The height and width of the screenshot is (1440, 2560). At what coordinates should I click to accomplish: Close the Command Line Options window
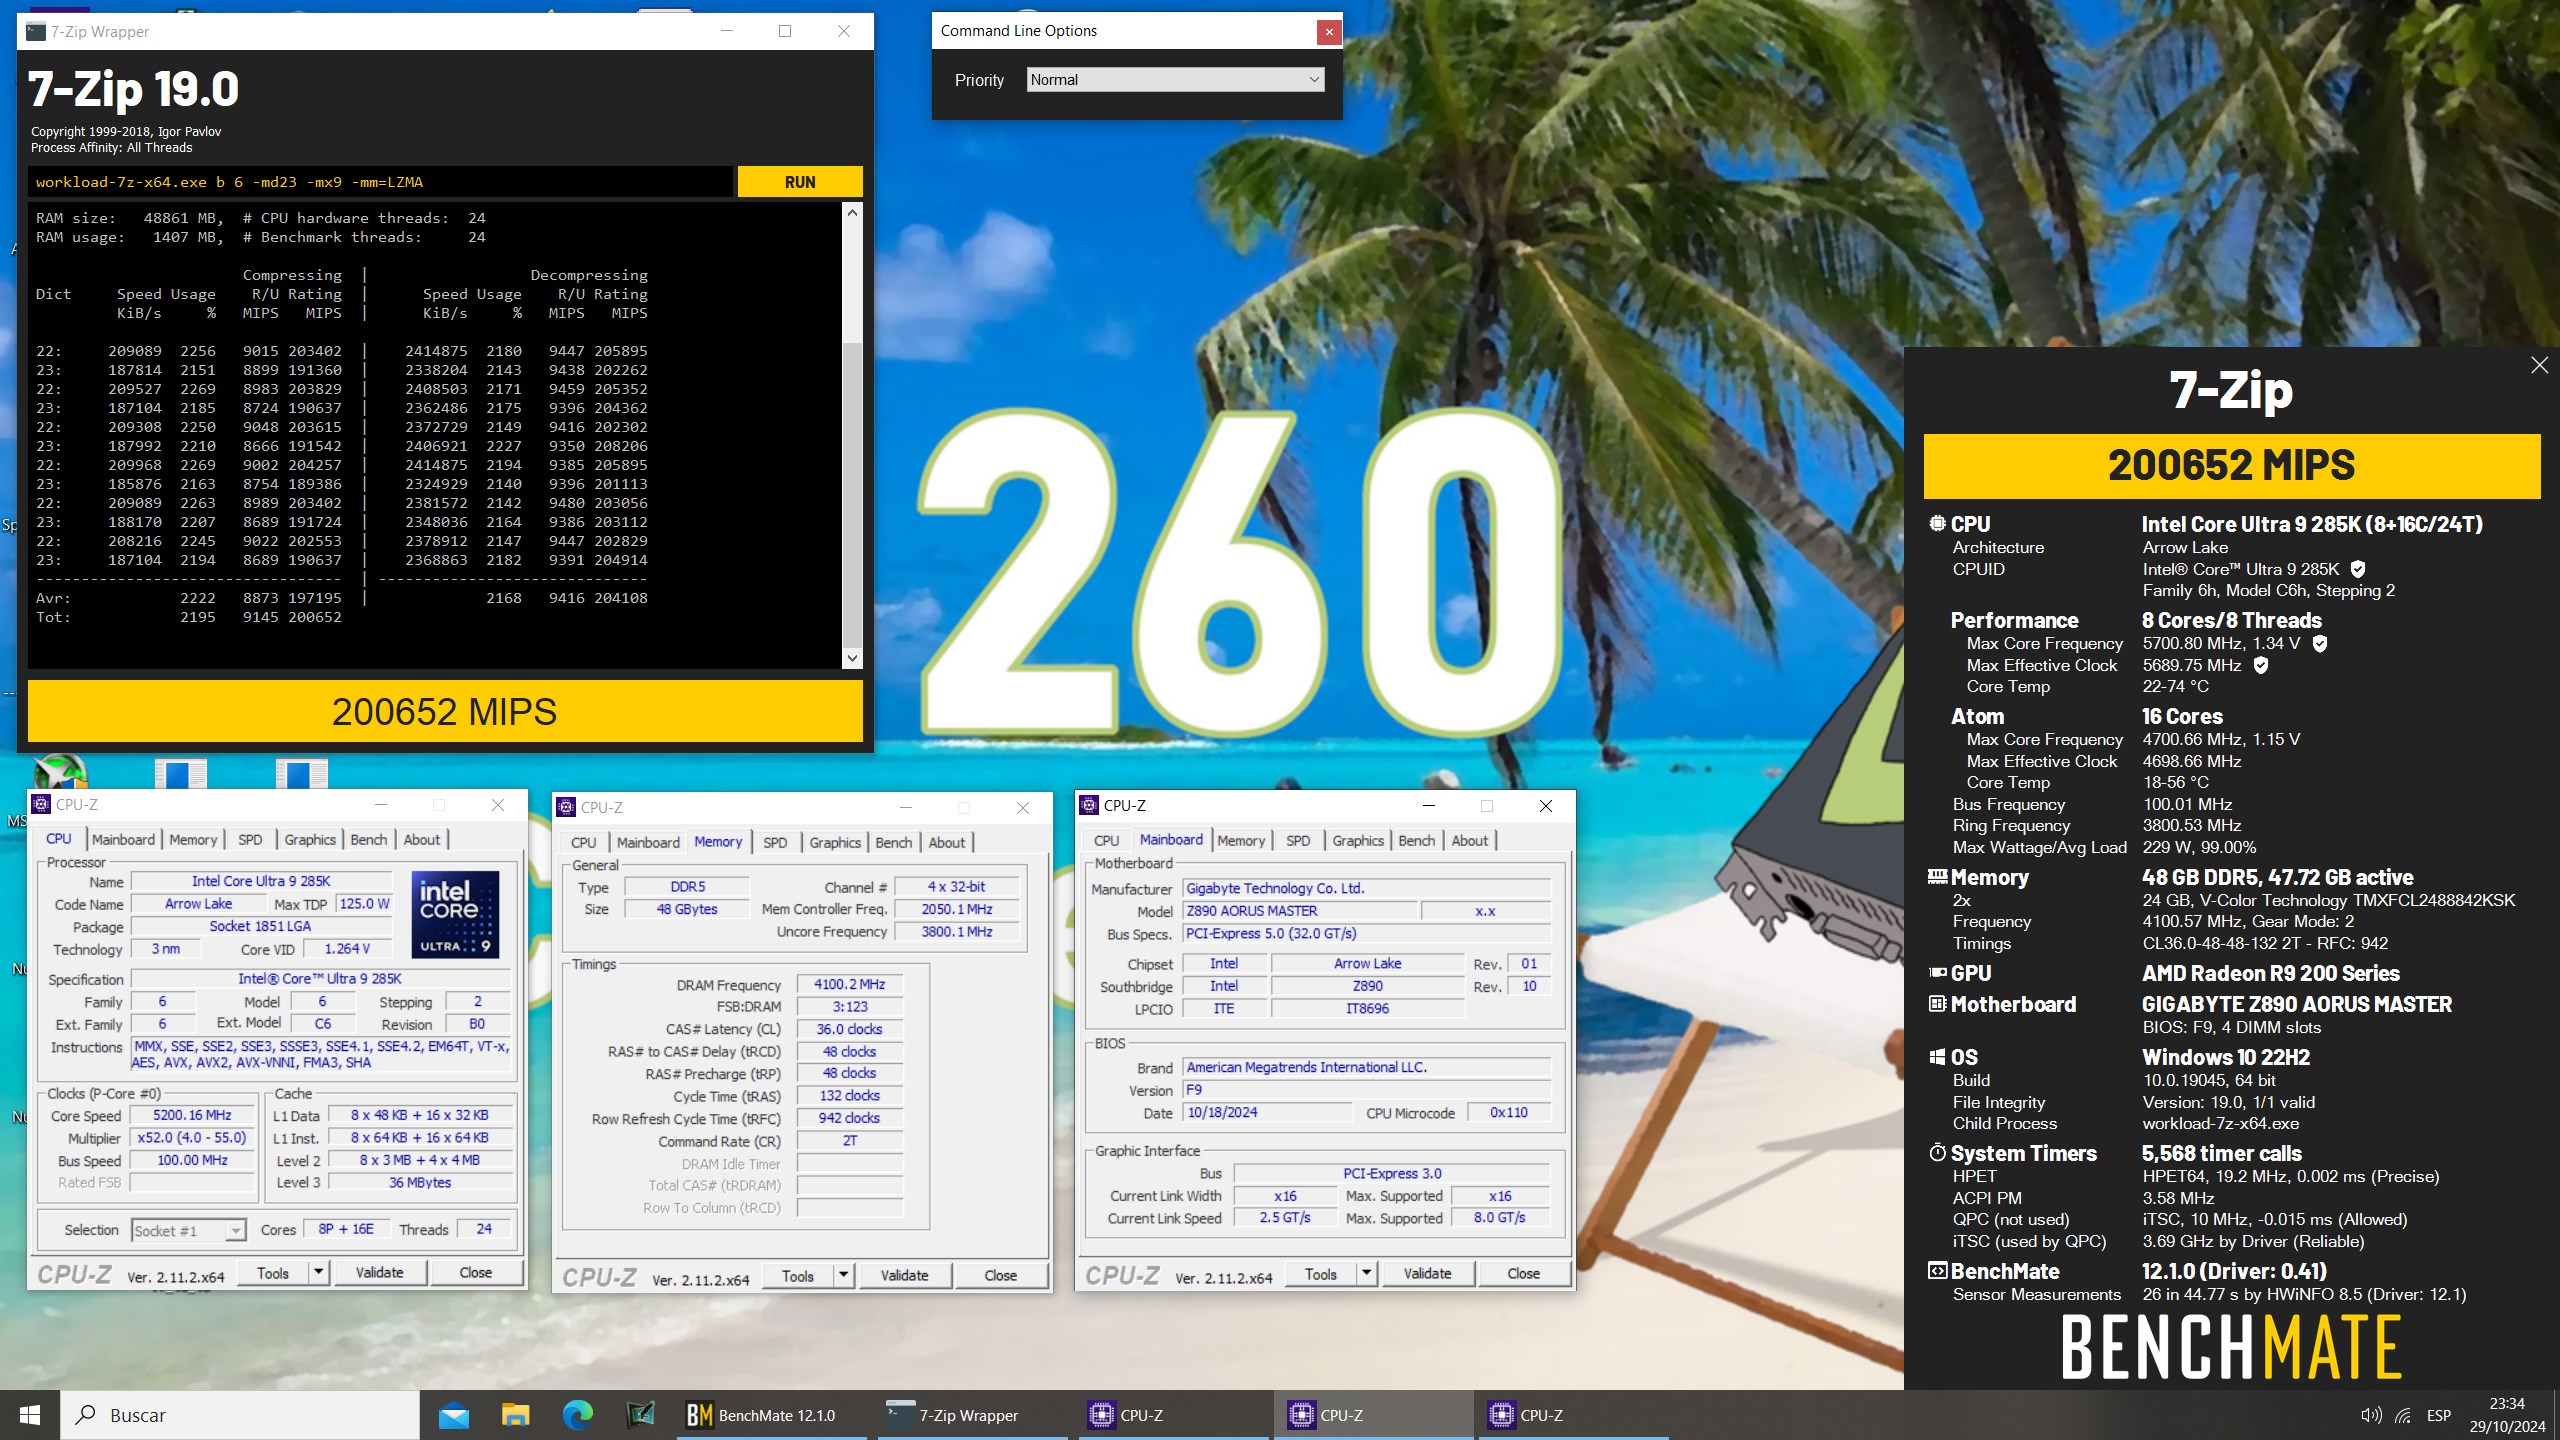coord(1329,32)
